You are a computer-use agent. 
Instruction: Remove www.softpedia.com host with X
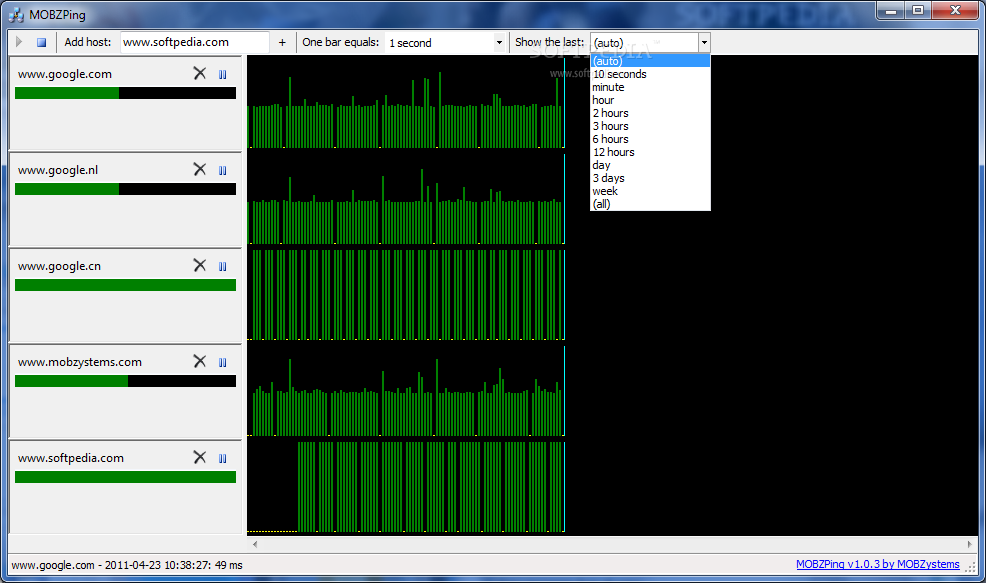tap(199, 457)
